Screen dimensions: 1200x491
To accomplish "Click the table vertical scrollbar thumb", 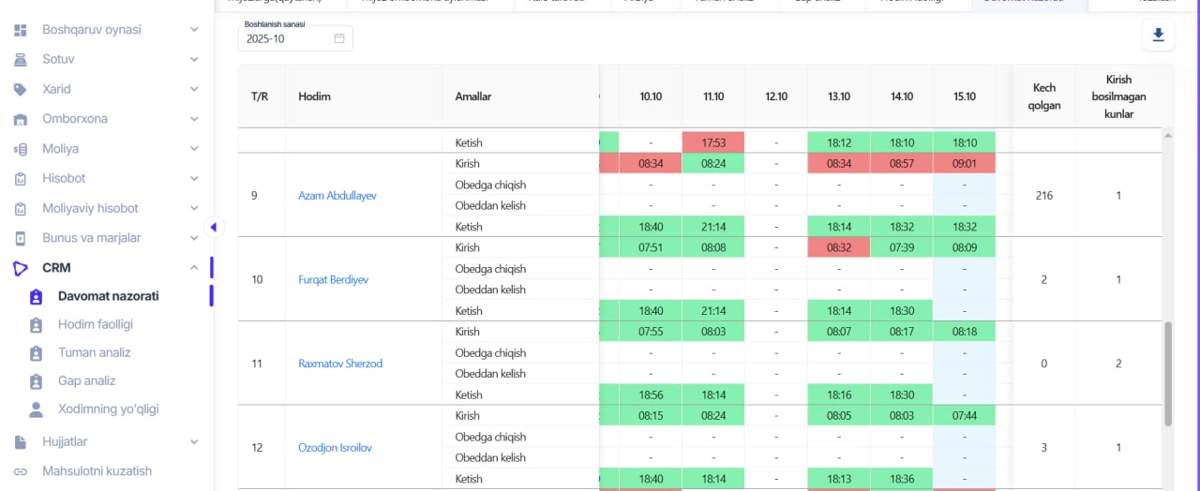I will pos(1166,372).
